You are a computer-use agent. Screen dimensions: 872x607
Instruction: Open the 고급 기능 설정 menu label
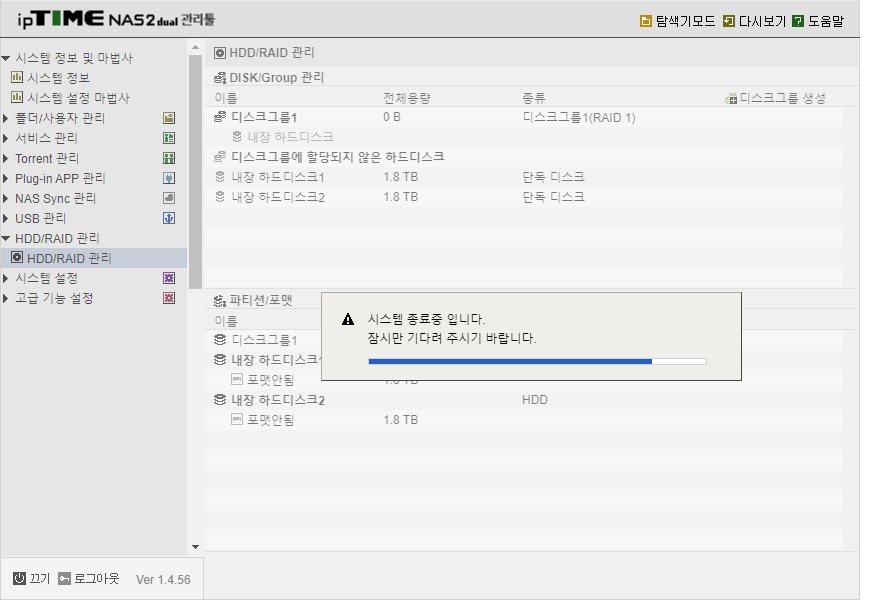pyautogui.click(x=54, y=298)
